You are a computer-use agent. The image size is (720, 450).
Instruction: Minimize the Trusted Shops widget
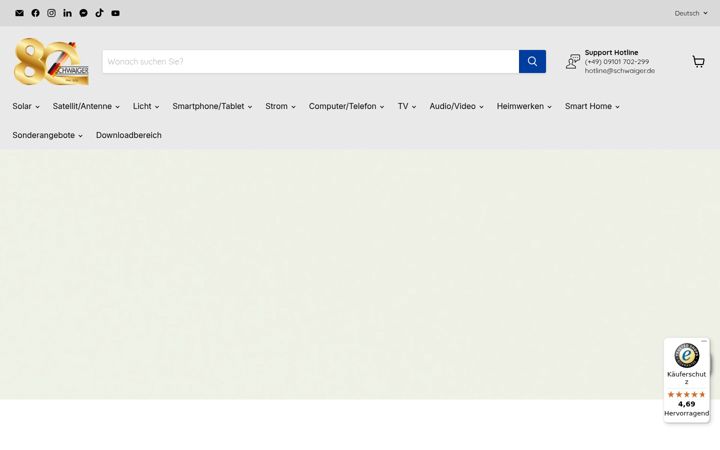[x=704, y=341]
